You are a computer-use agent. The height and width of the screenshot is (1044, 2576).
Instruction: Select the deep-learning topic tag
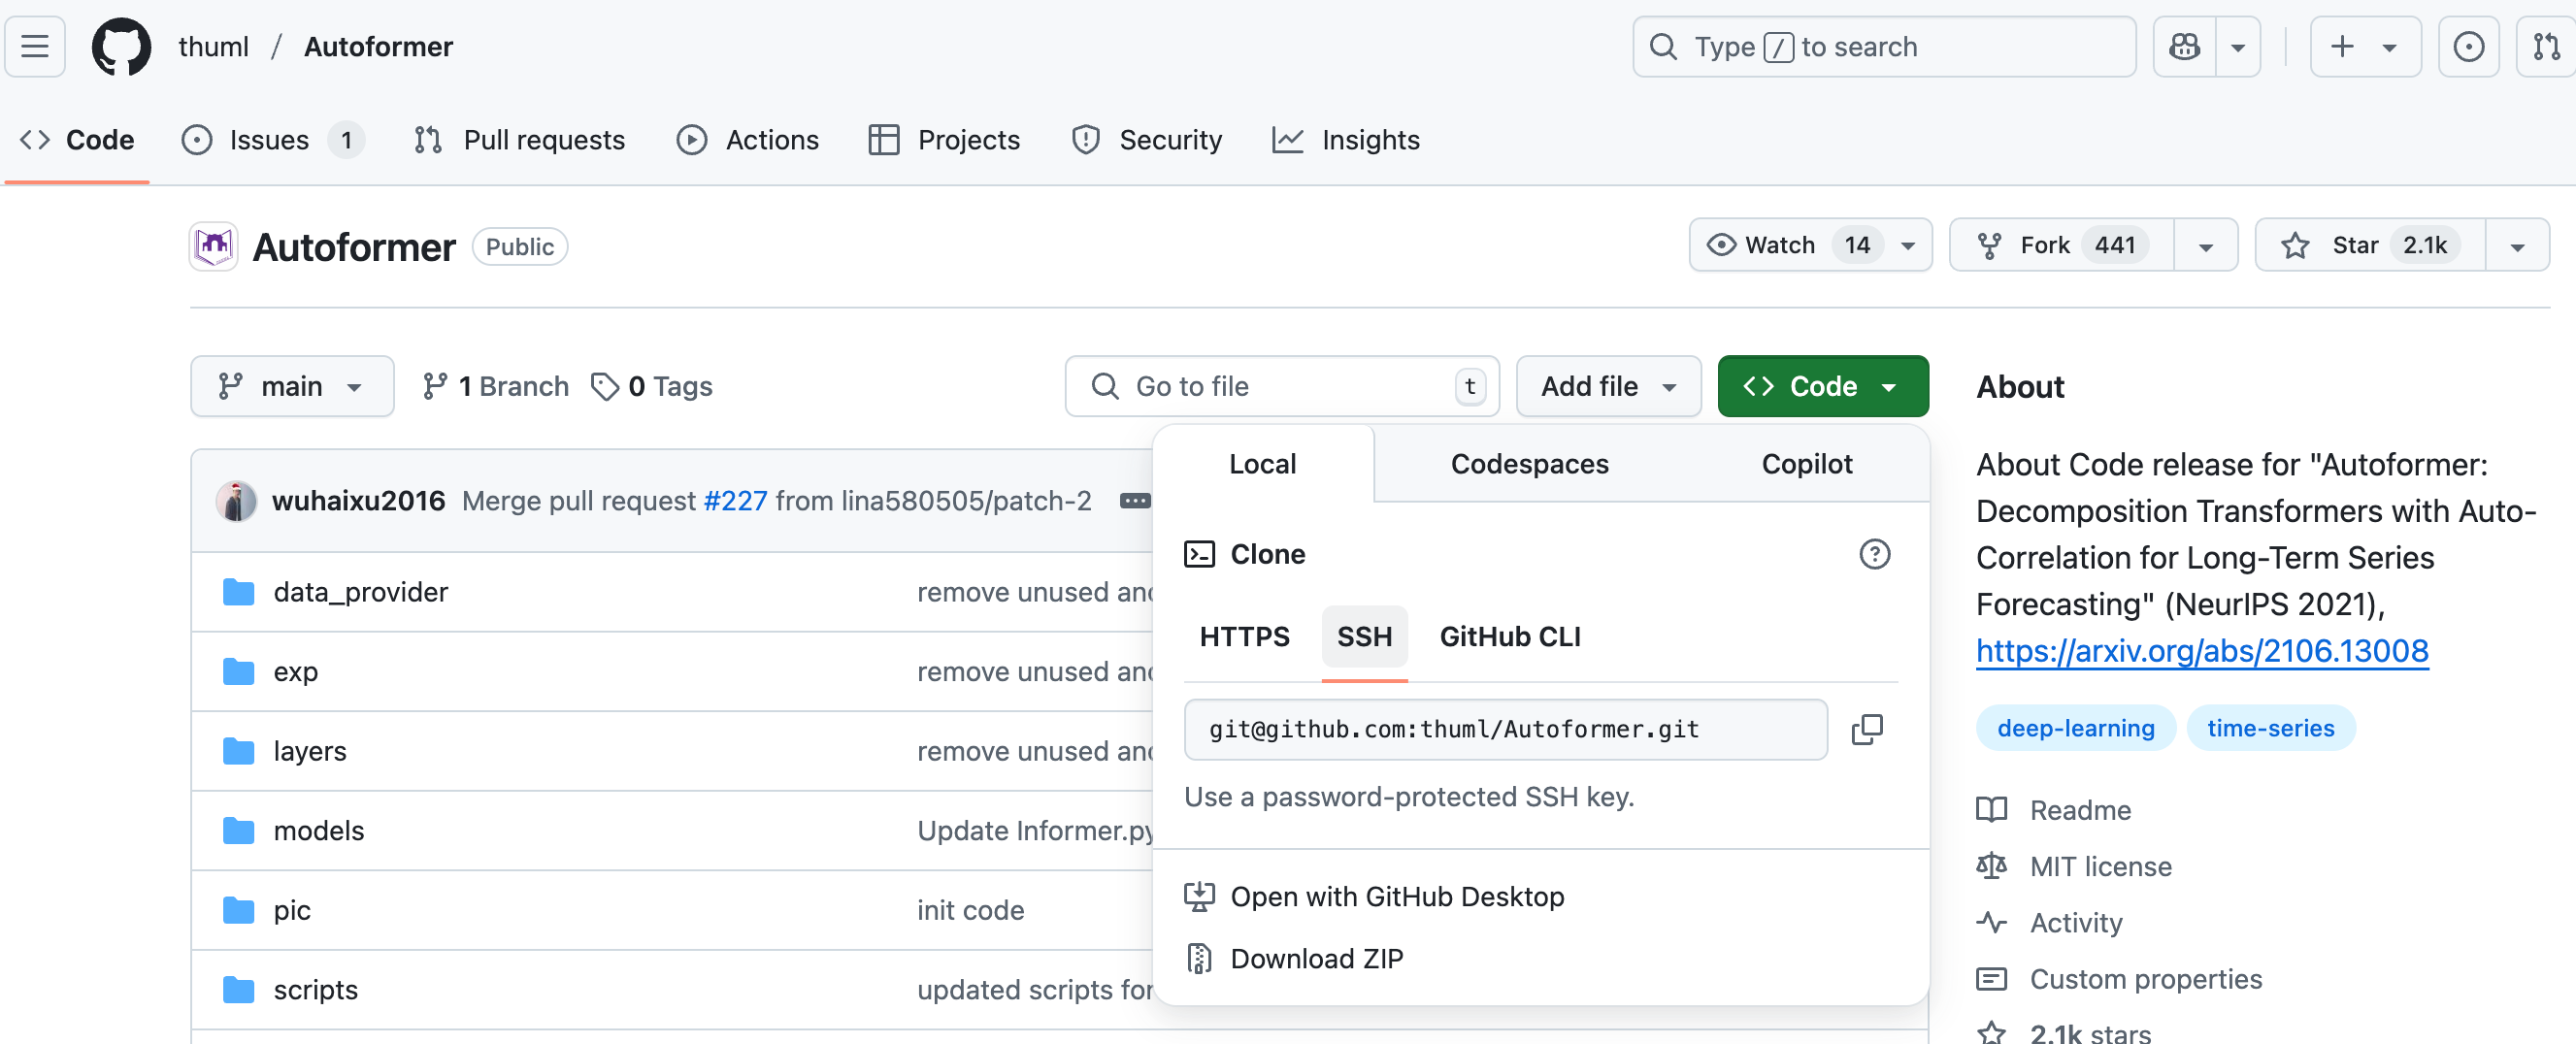2075,728
